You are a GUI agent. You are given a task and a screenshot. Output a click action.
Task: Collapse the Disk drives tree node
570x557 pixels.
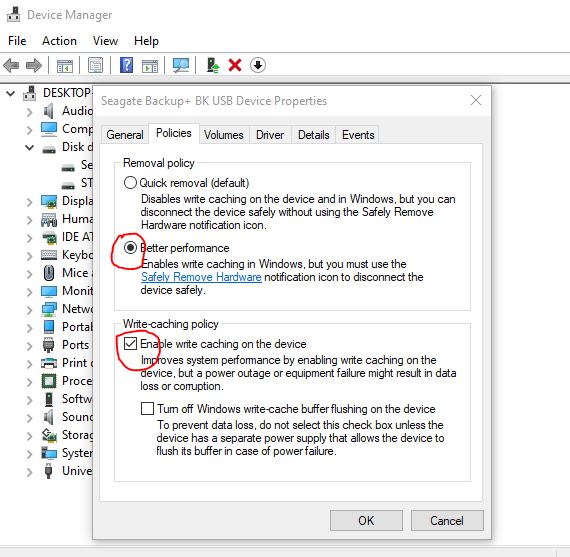point(29,148)
